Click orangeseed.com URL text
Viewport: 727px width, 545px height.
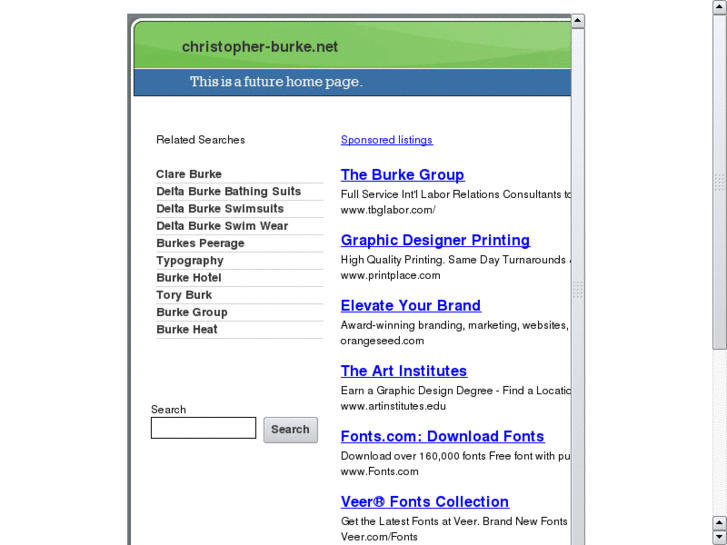coord(382,340)
